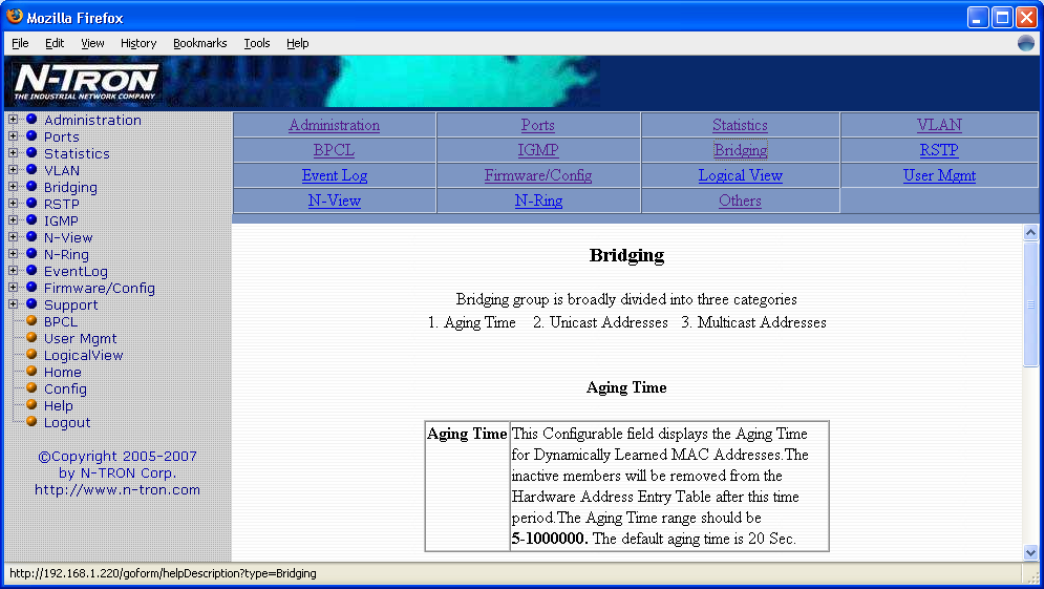Screen dimensions: 1044x589
Task: Click the blue bullet icon beside IGMP
Action: (x=31, y=221)
